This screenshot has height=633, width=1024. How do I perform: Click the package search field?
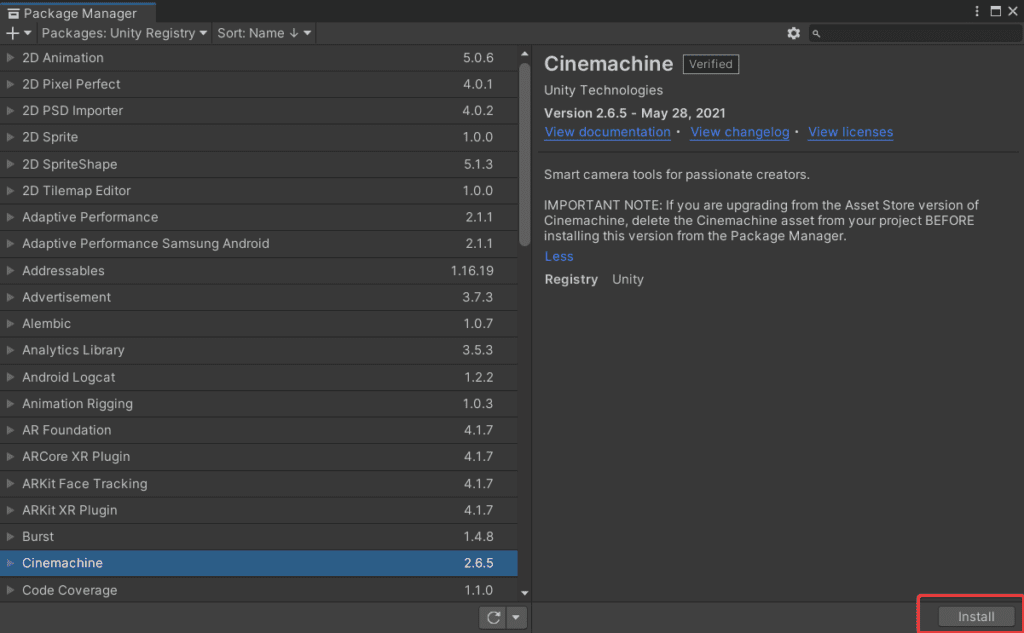pyautogui.click(x=914, y=33)
